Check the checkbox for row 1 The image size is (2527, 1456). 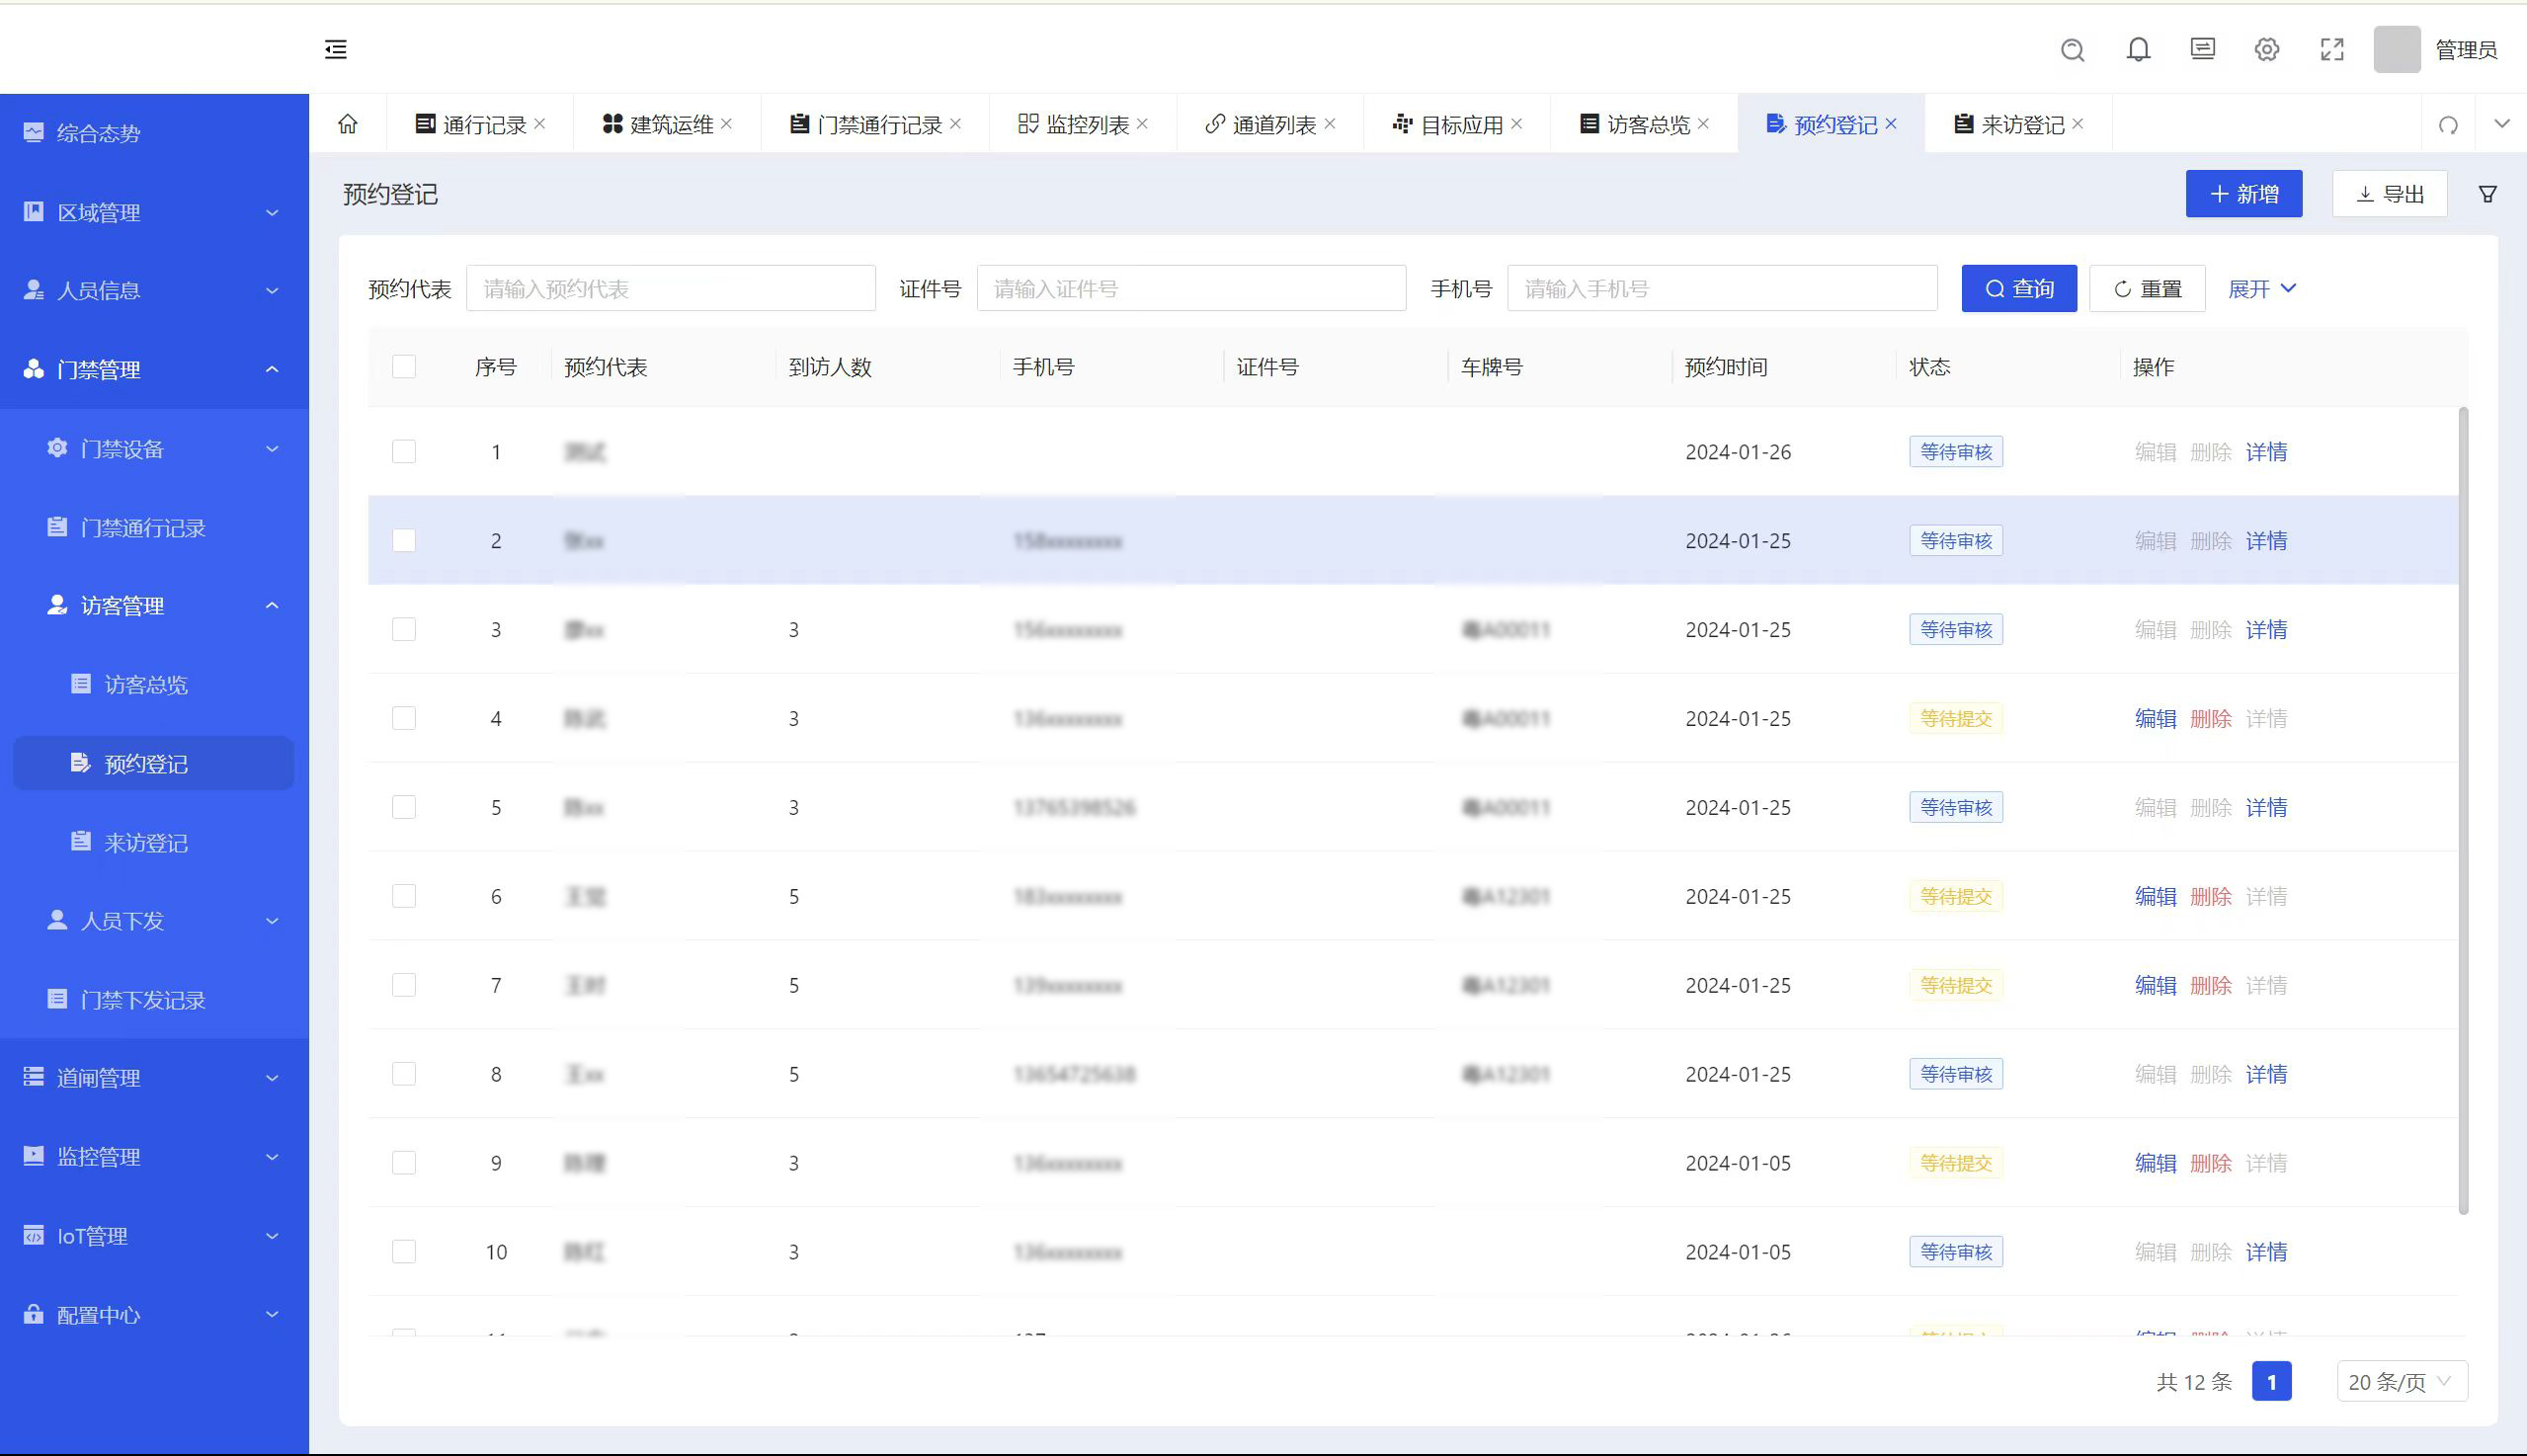(x=404, y=452)
